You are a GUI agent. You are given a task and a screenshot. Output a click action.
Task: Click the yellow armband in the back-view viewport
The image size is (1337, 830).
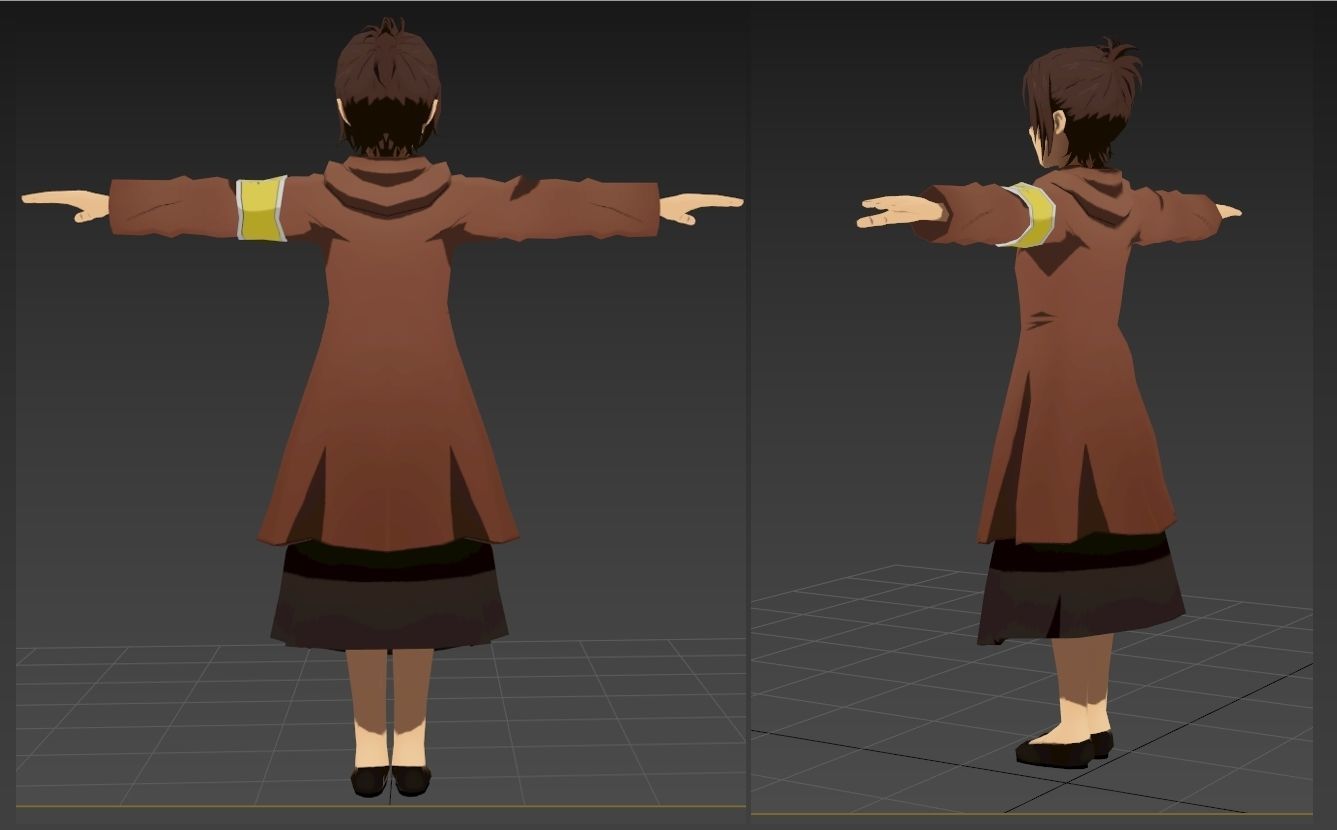pos(262,208)
